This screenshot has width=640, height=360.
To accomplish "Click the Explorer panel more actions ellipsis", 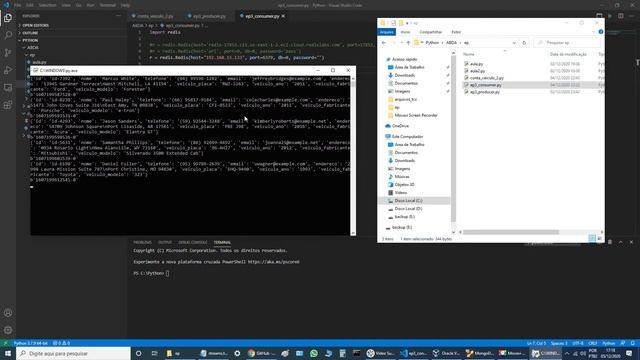I will pyautogui.click(x=118, y=16).
